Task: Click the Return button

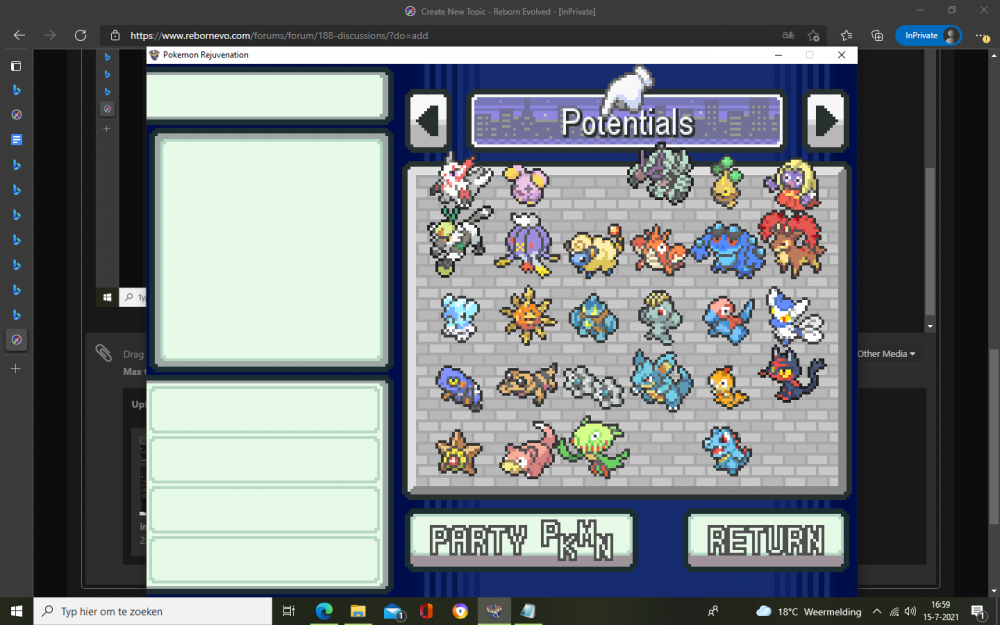Action: tap(766, 540)
